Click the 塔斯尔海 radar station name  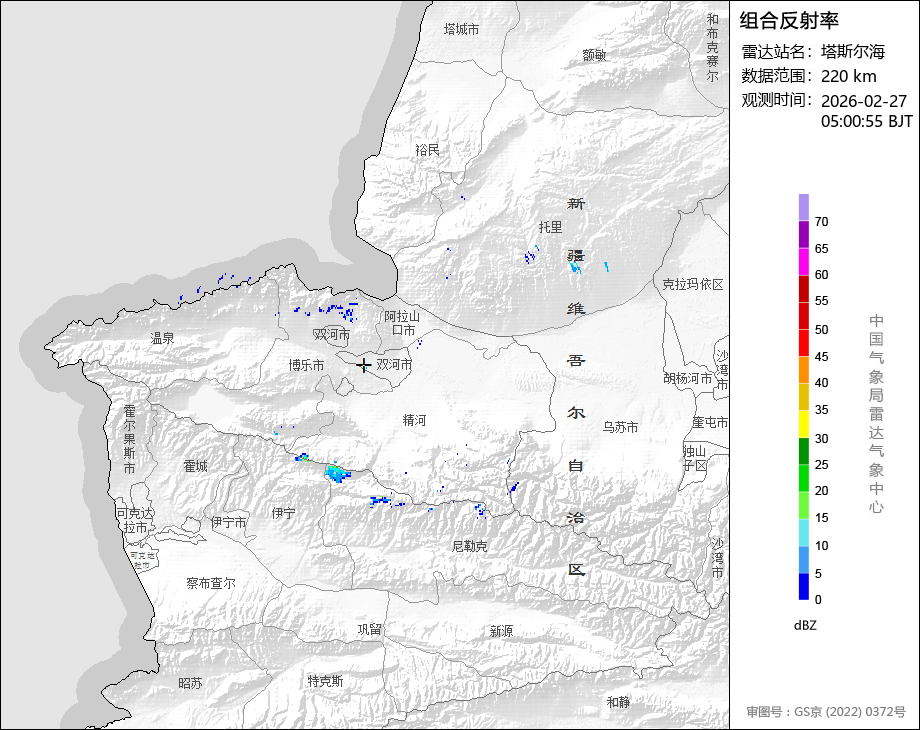point(853,52)
